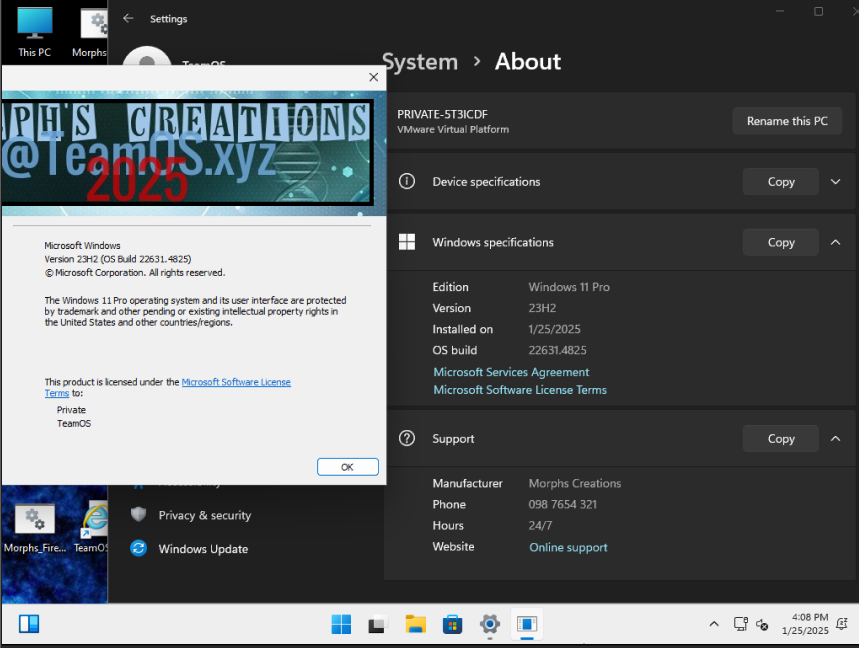Open Task View from the taskbar
Screen dimensions: 859x648
pyautogui.click(x=378, y=624)
